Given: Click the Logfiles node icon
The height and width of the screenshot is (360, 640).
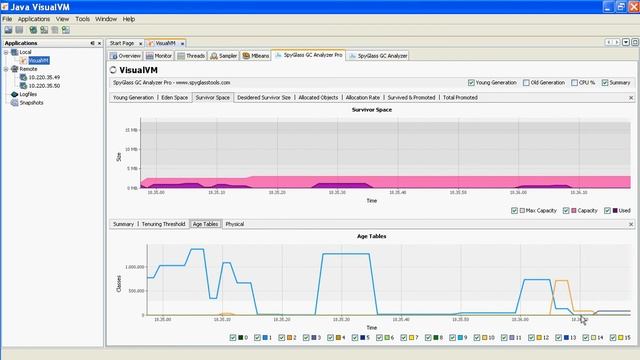Looking at the screenshot, I should 14,94.
